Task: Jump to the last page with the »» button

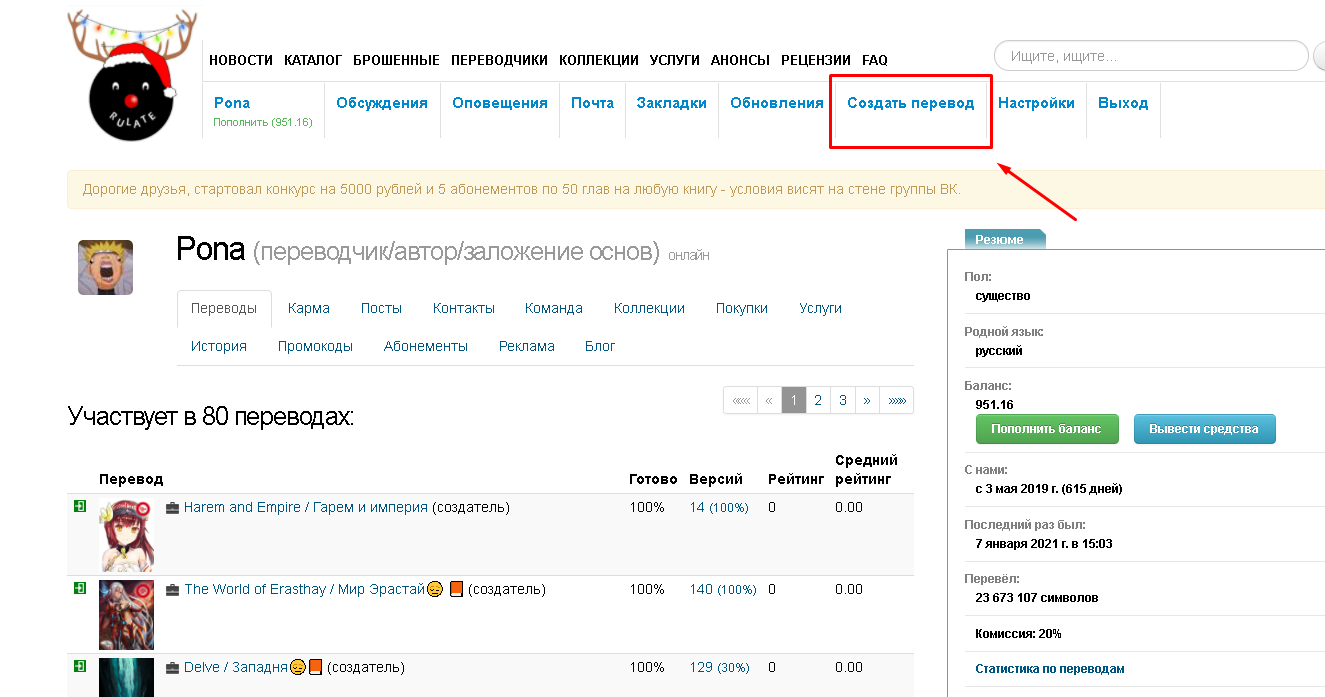Action: click(897, 400)
